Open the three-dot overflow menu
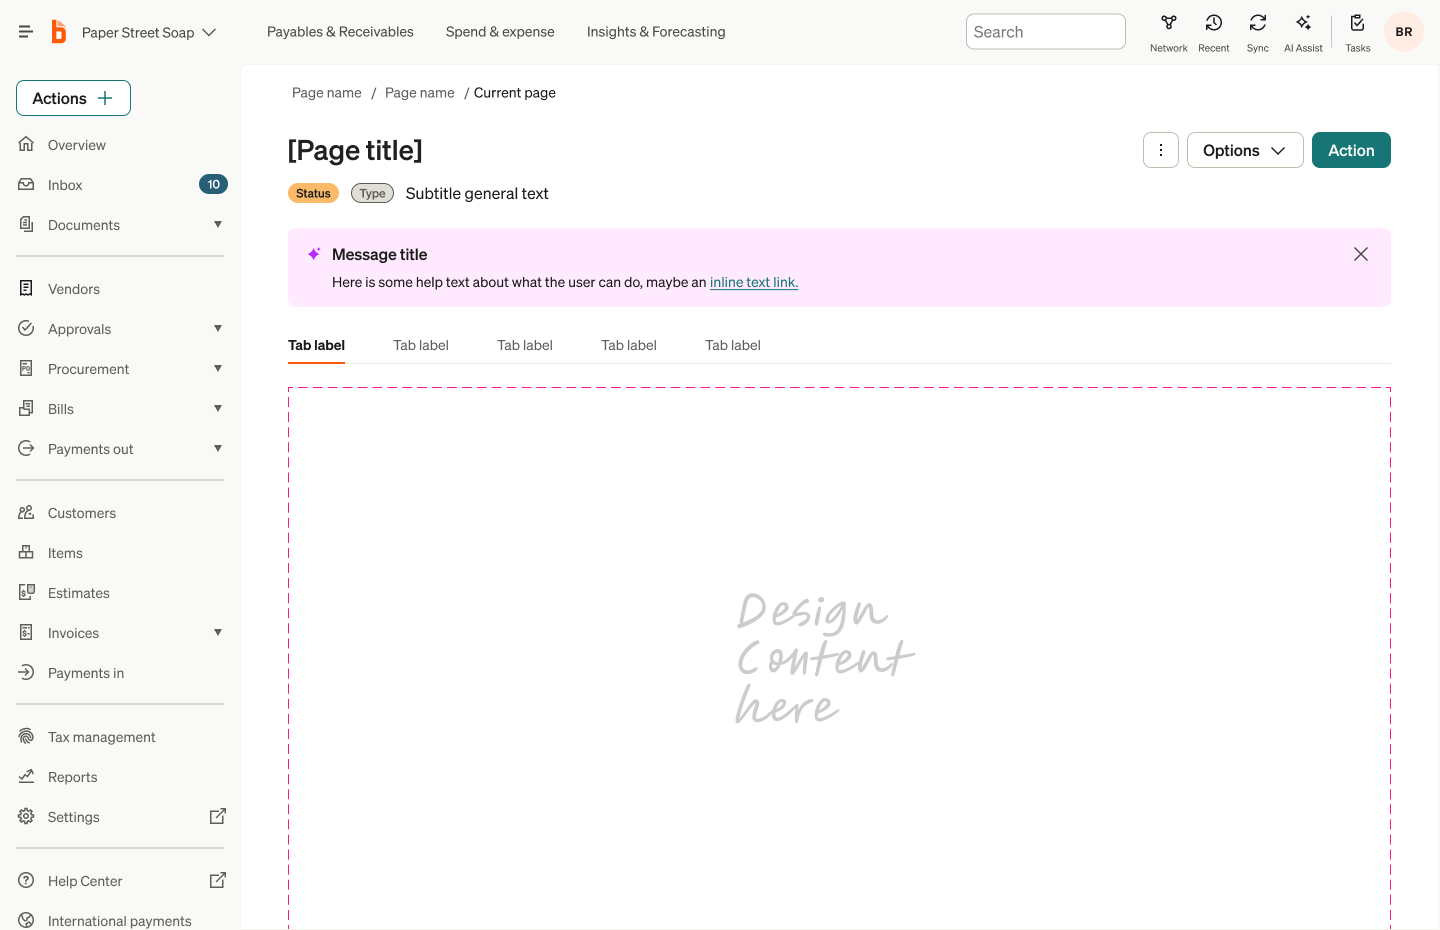Image resolution: width=1440 pixels, height=930 pixels. coord(1160,150)
